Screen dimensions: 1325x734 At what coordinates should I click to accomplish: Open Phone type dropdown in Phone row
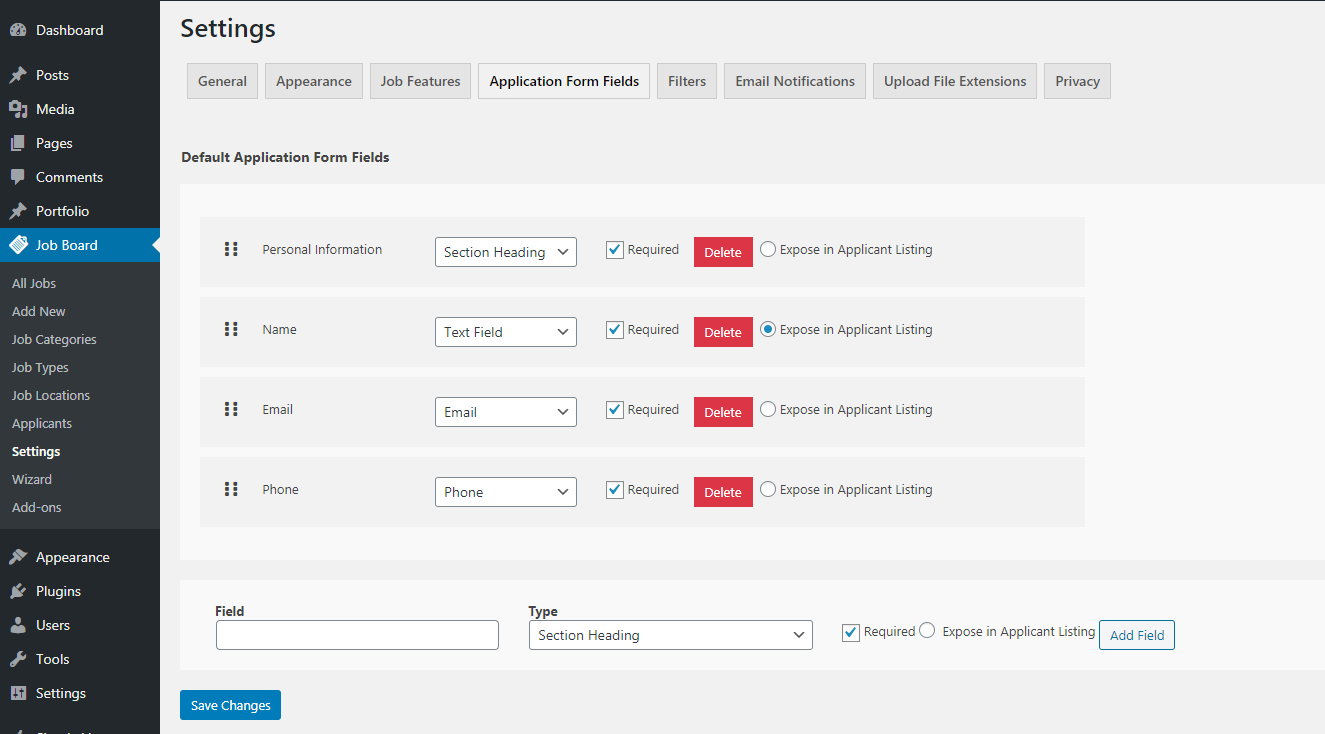506,492
